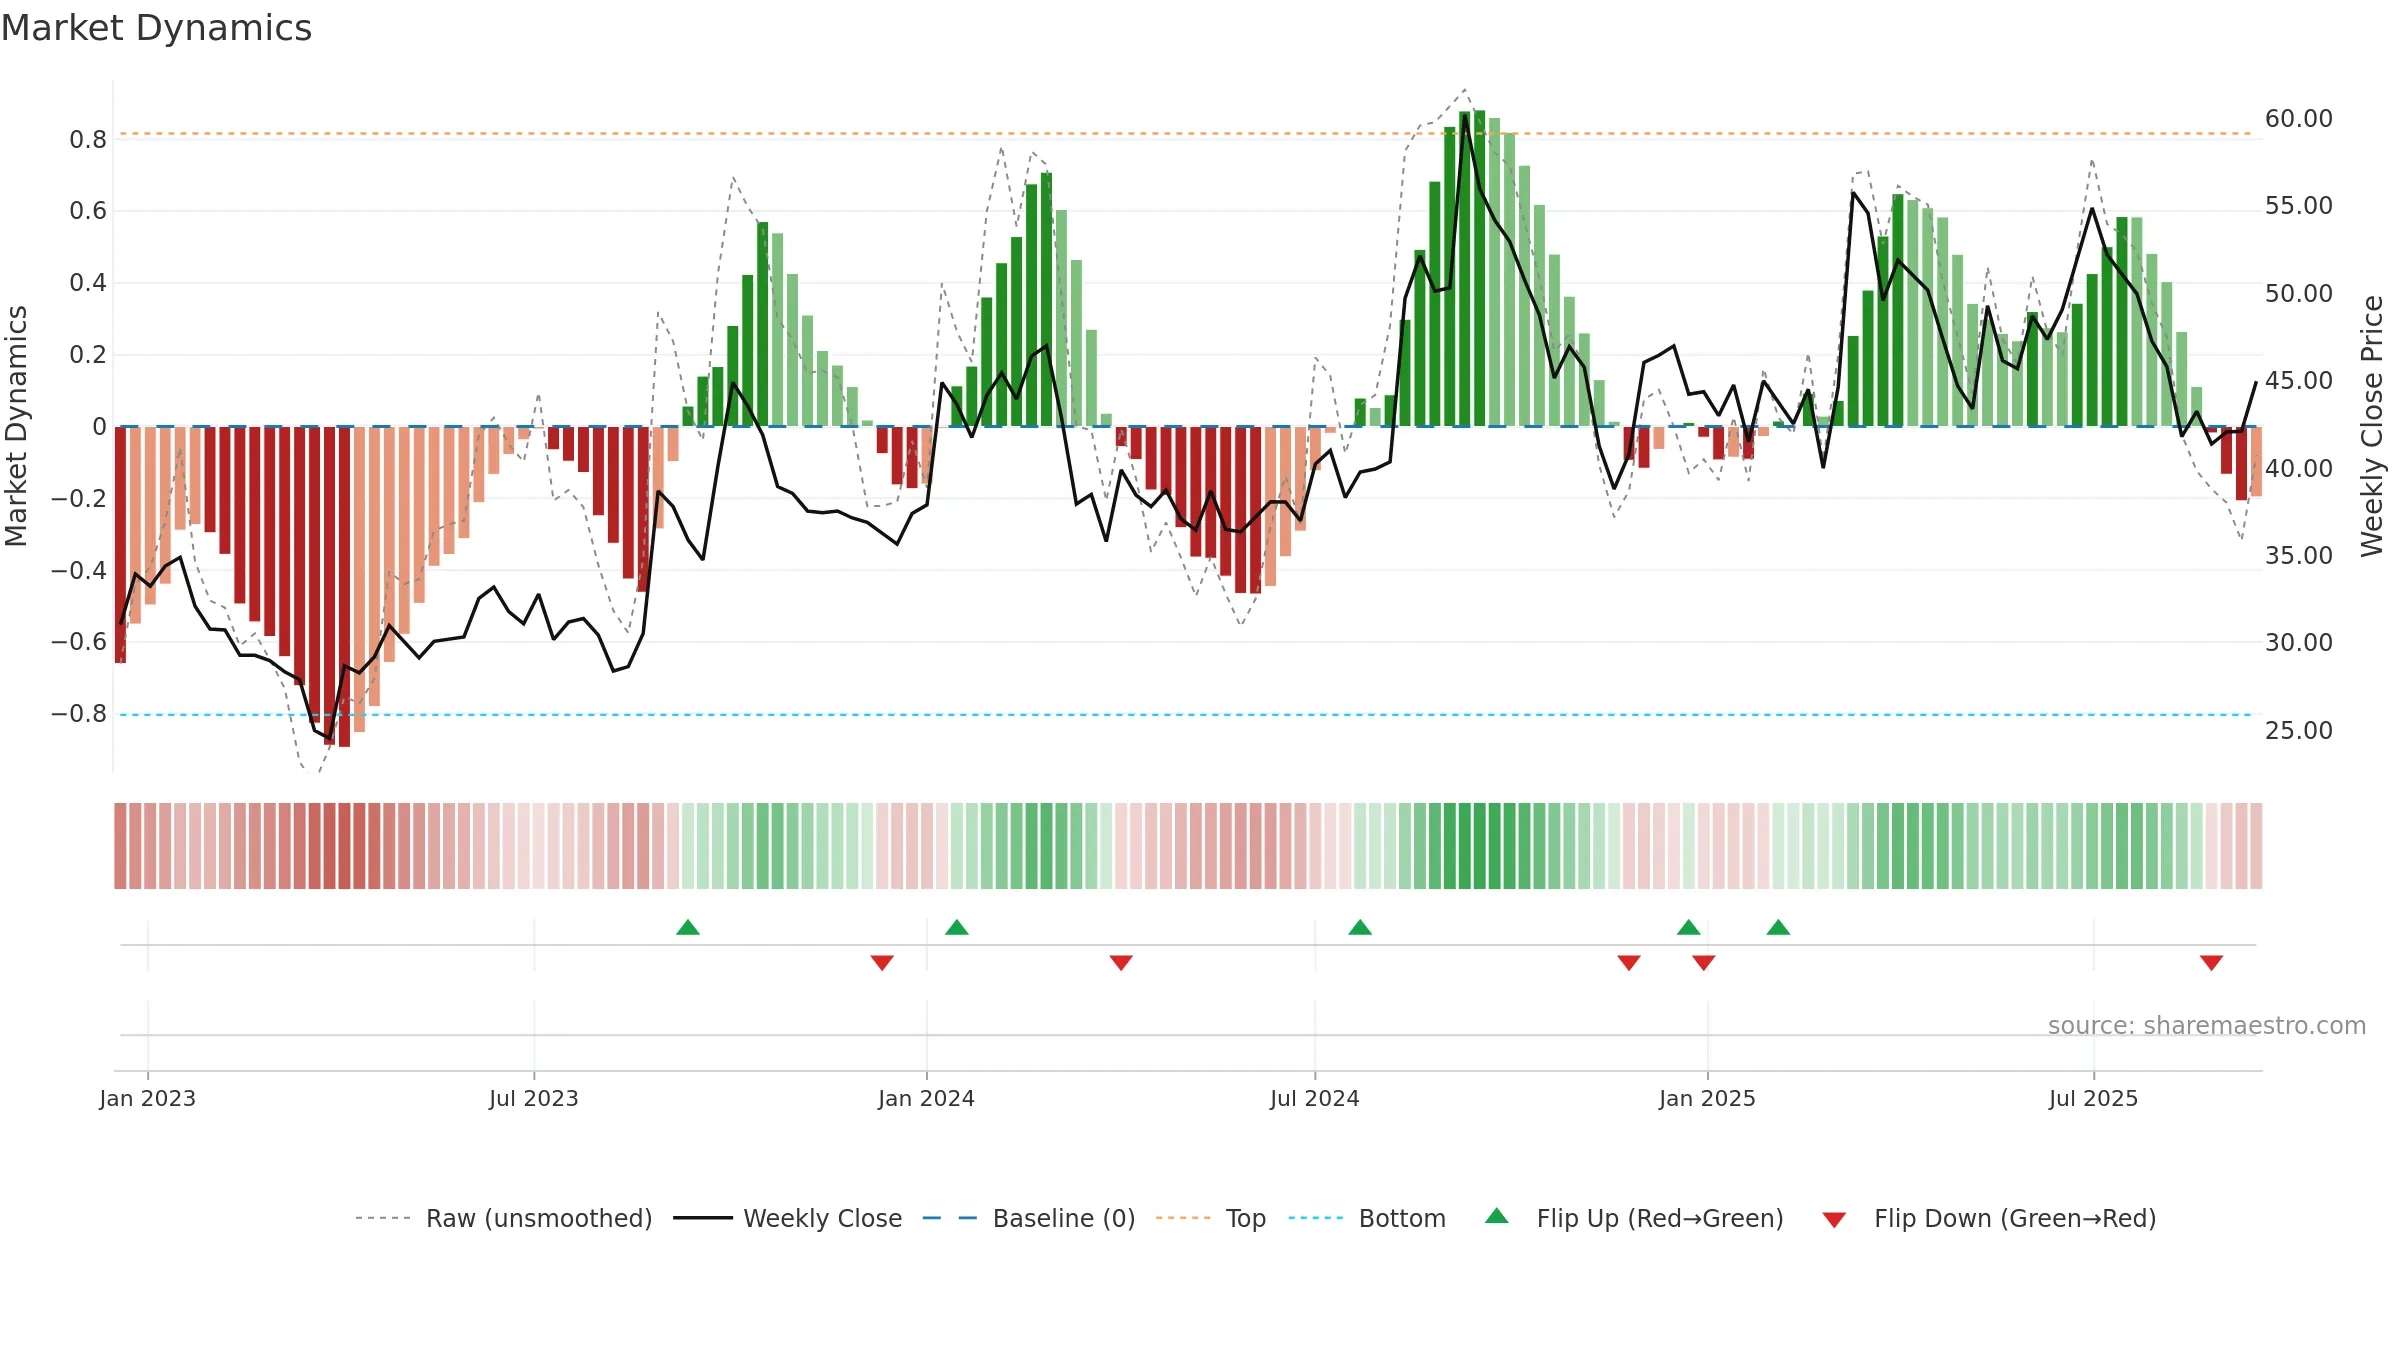Click the −0.8 left axis label

click(x=79, y=714)
